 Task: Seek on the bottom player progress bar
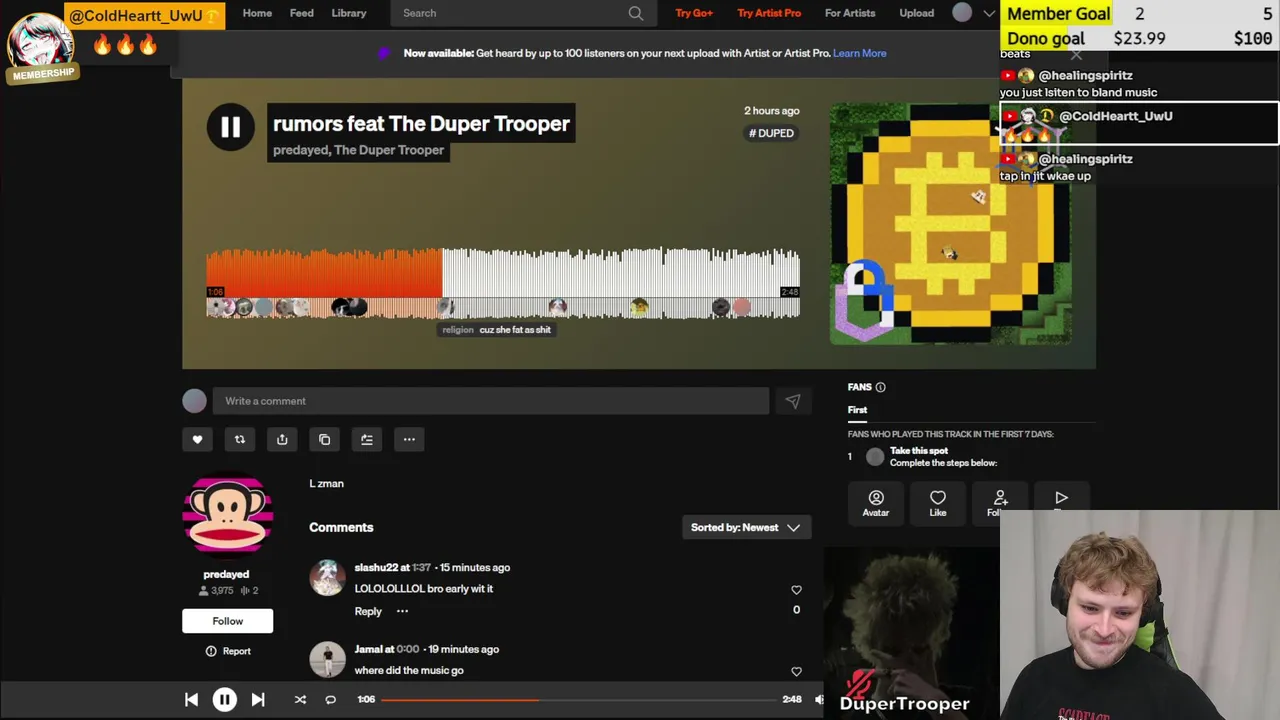tap(578, 700)
